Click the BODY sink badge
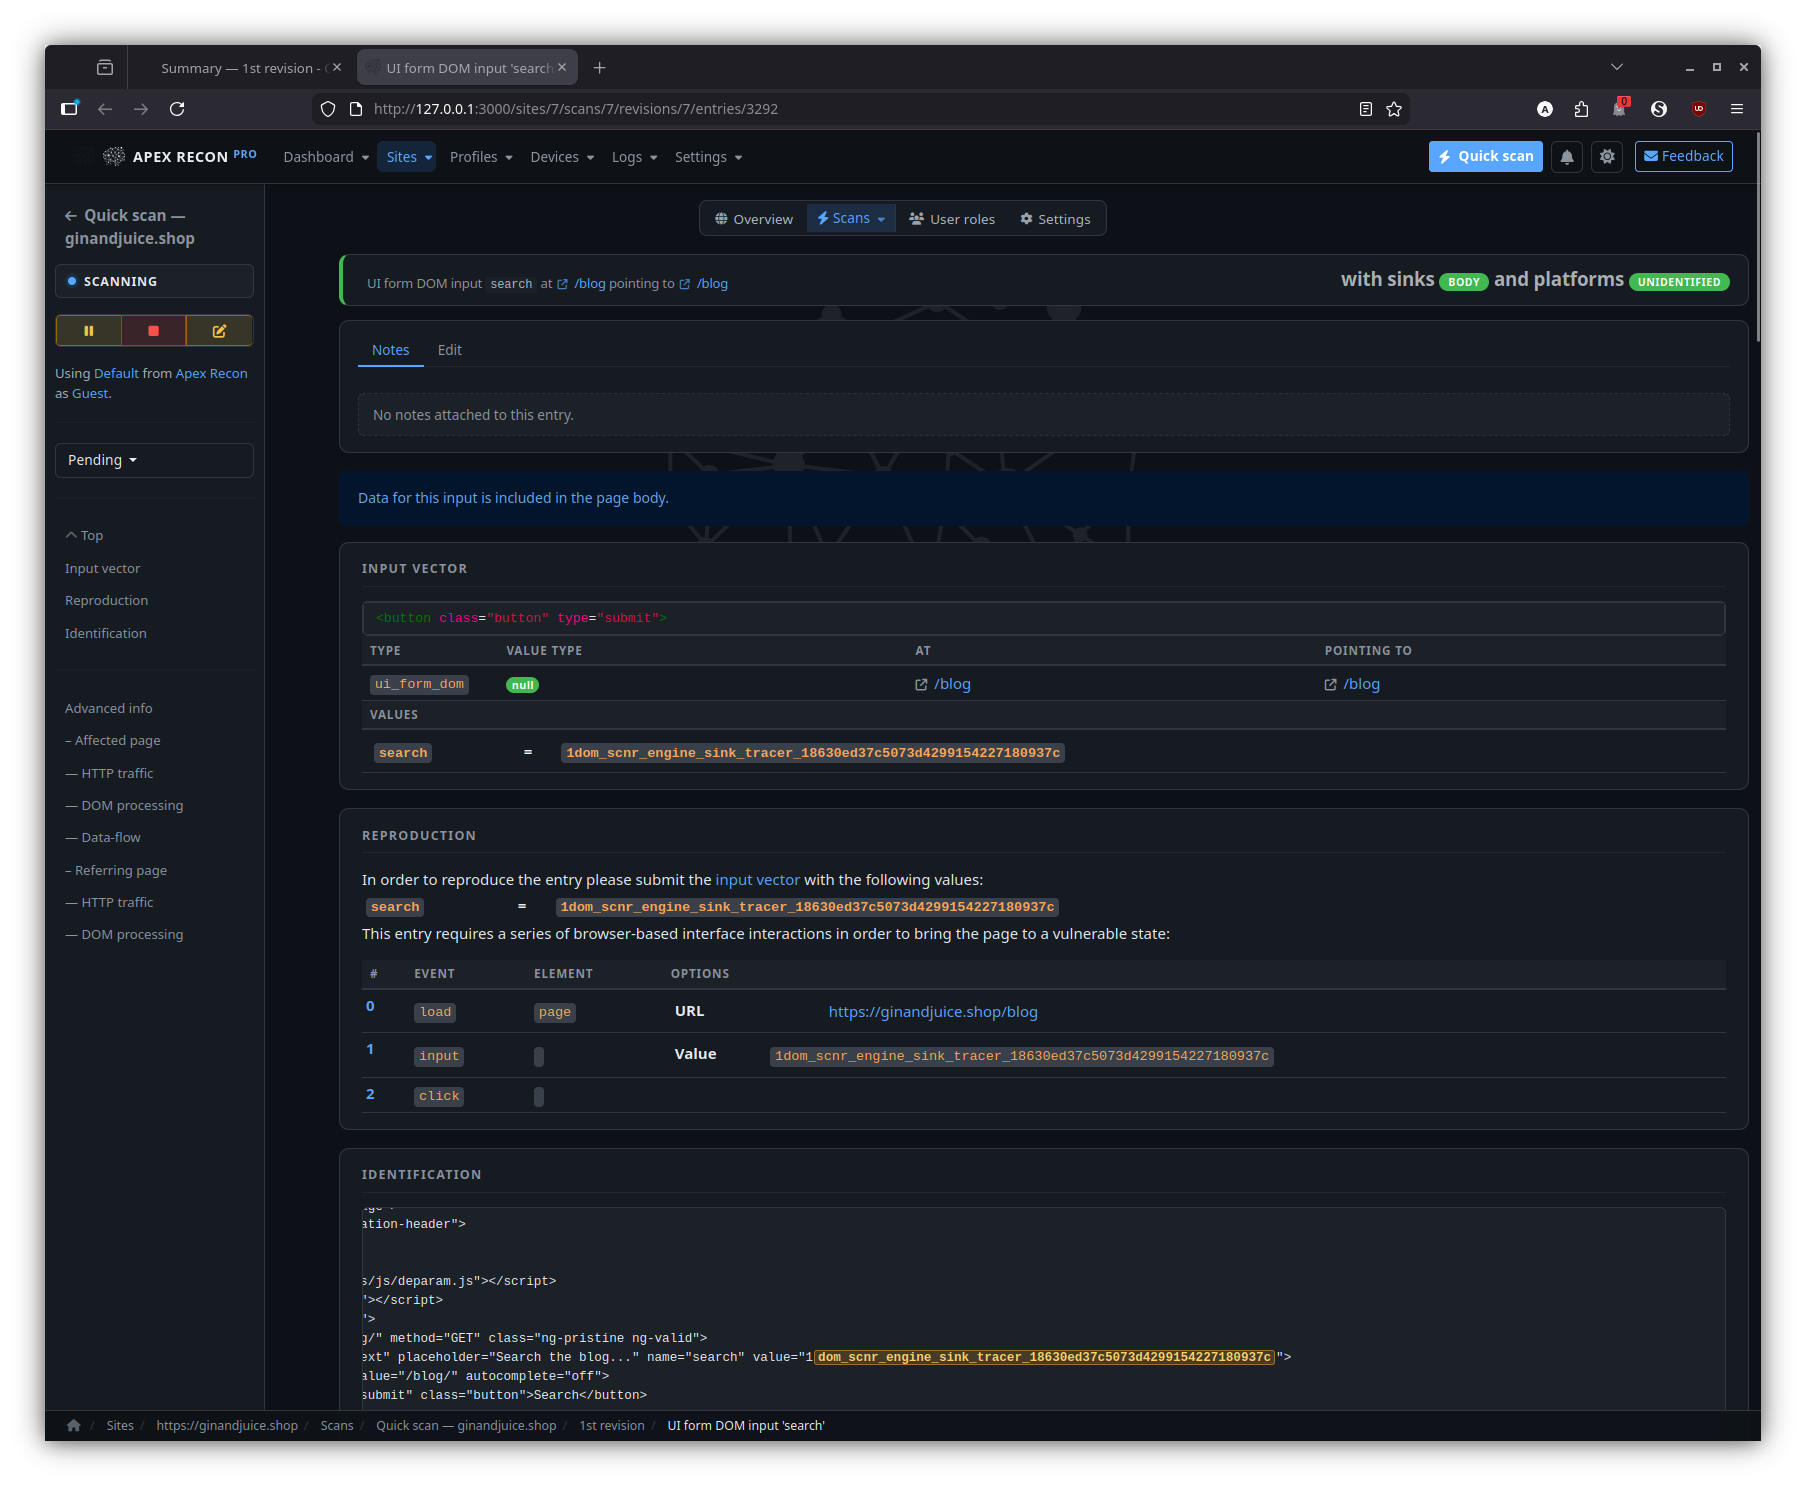Viewport: 1806px width, 1486px height. click(x=1464, y=282)
